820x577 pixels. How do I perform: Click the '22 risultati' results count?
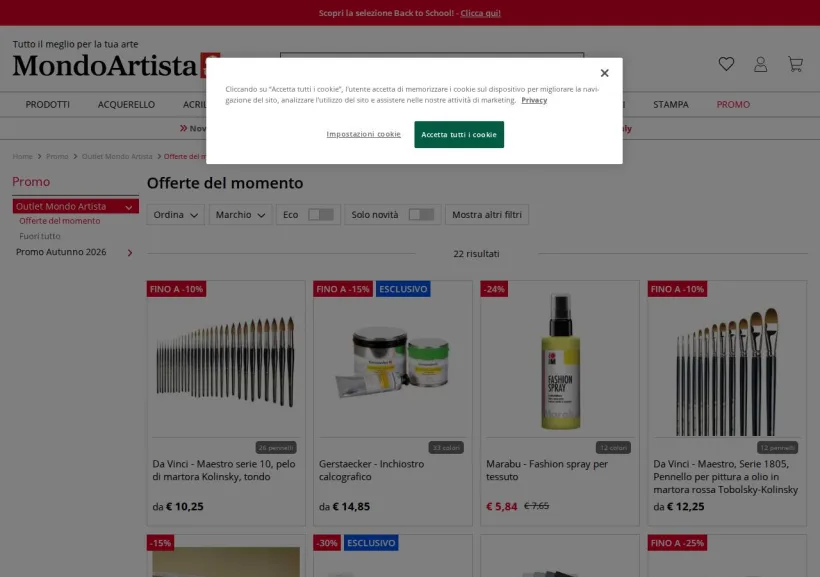tap(476, 254)
